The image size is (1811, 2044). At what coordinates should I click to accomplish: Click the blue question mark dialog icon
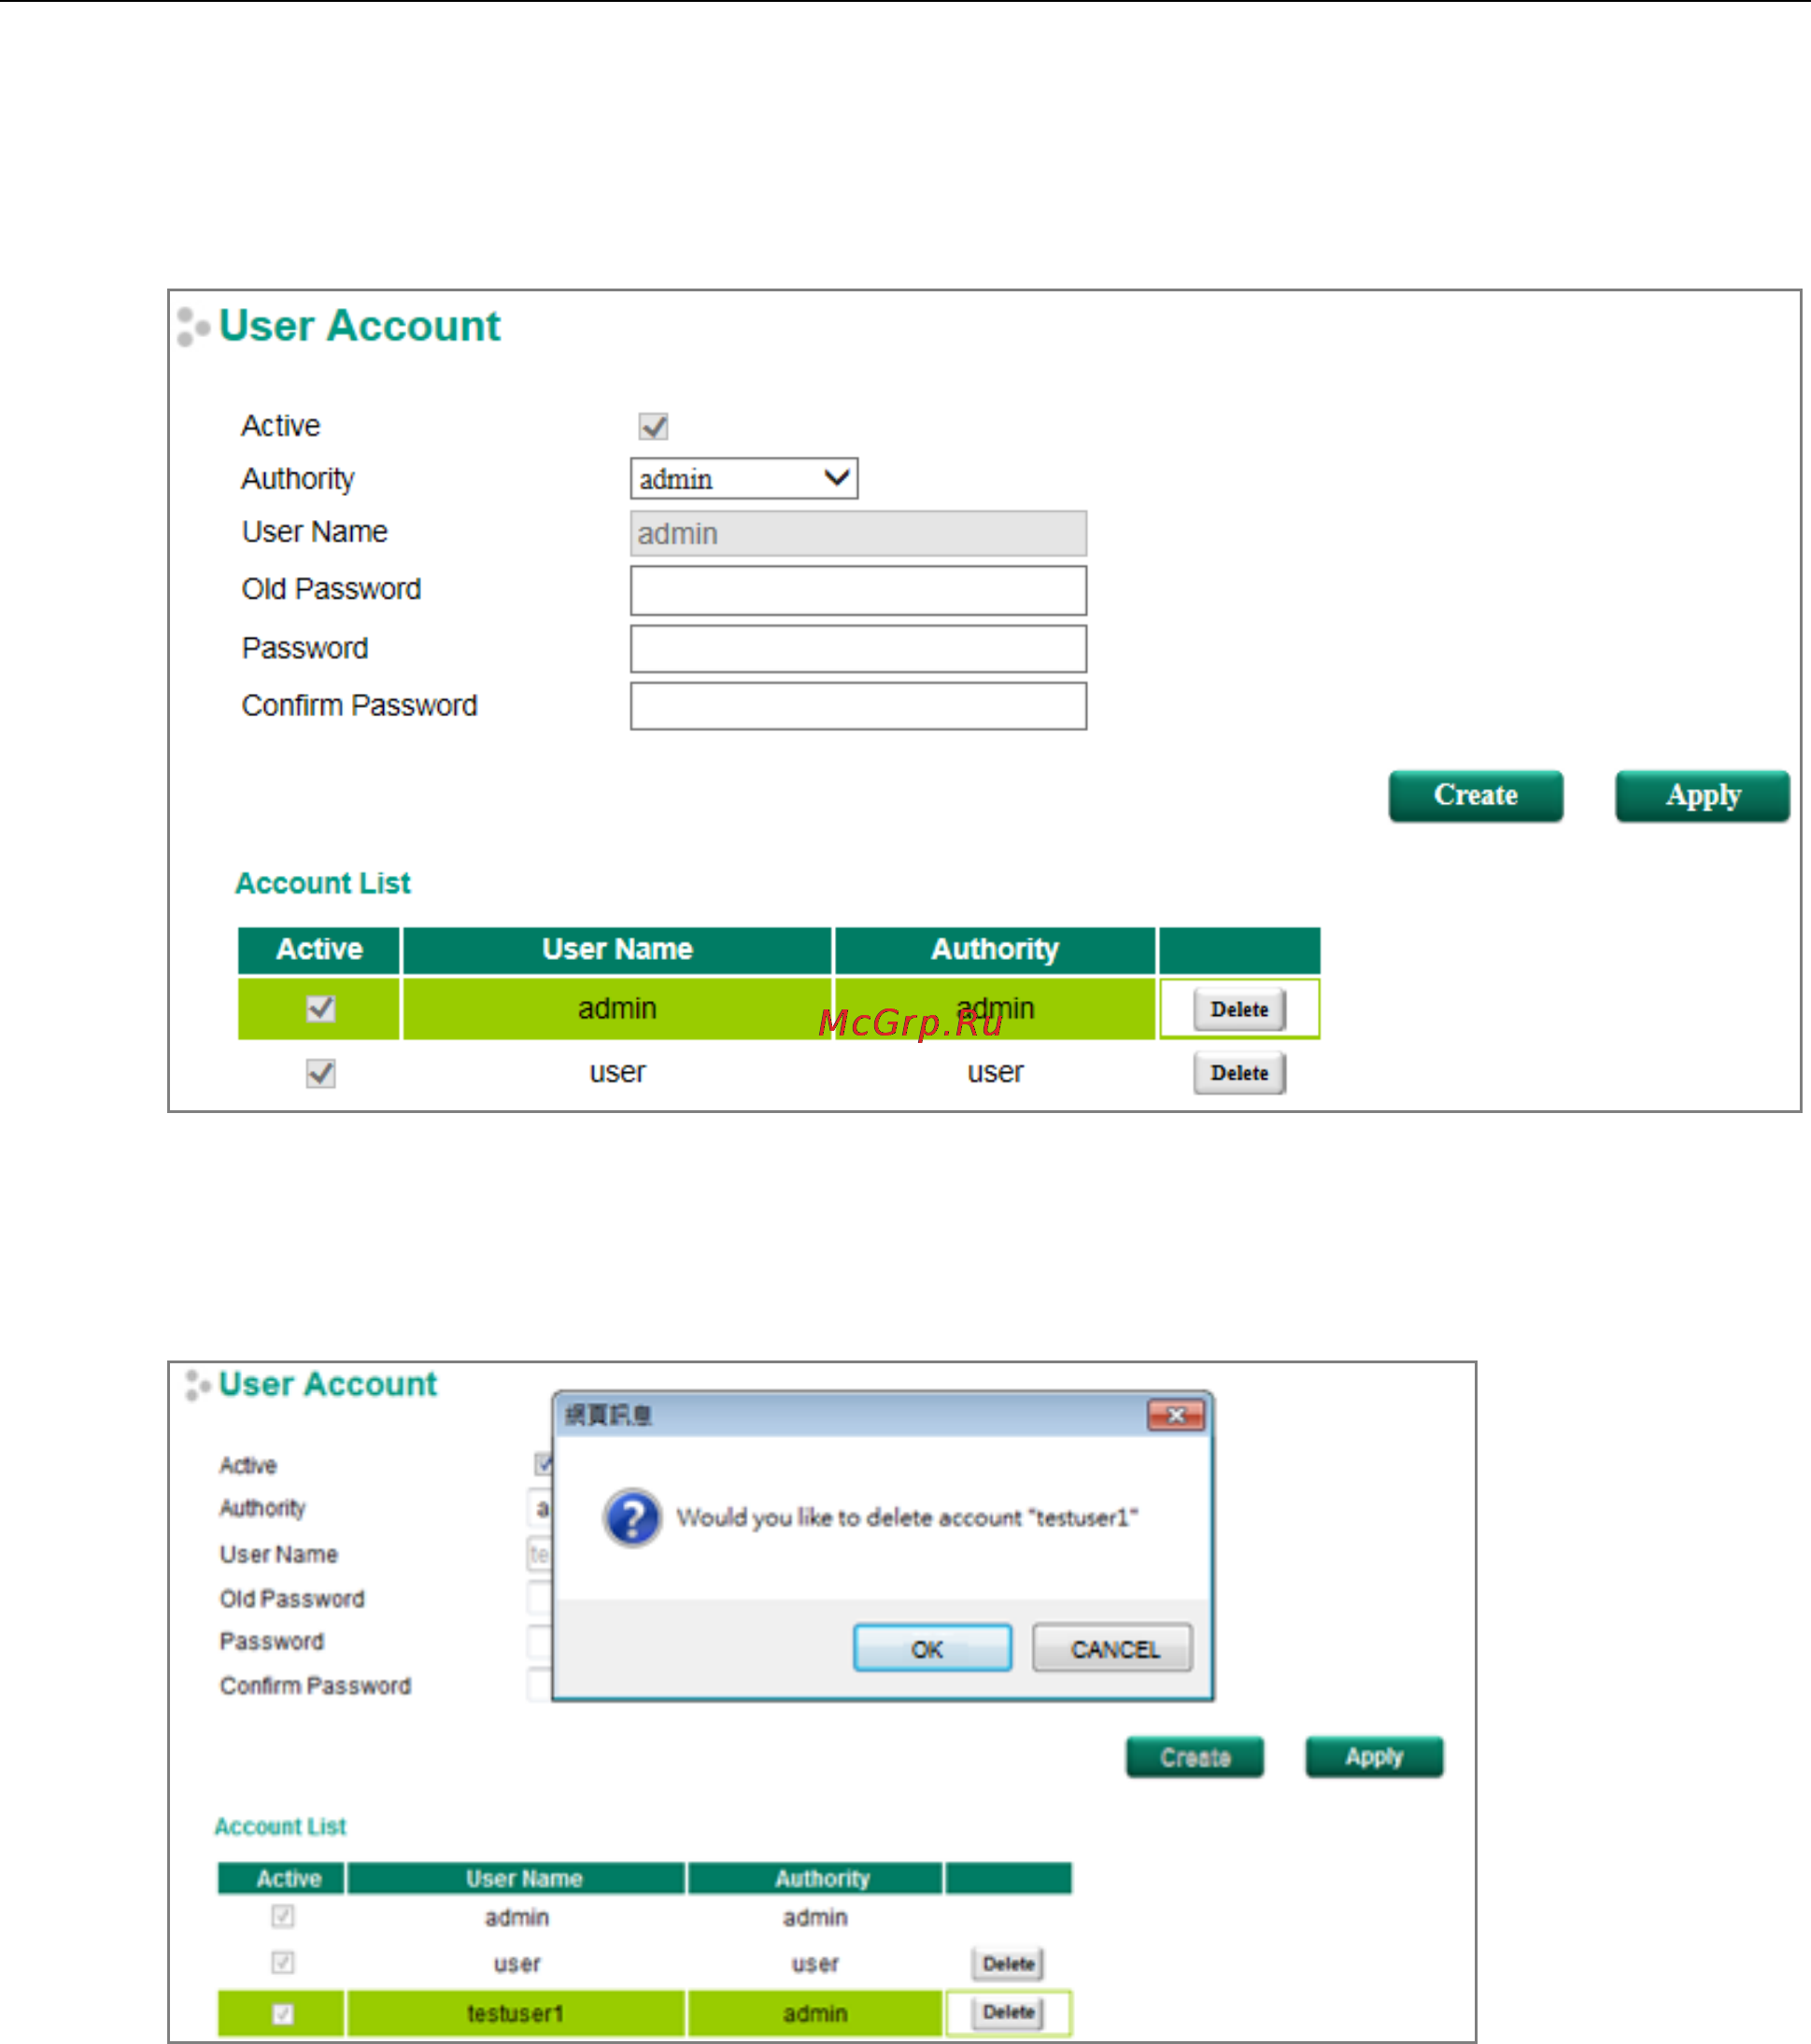[632, 1518]
